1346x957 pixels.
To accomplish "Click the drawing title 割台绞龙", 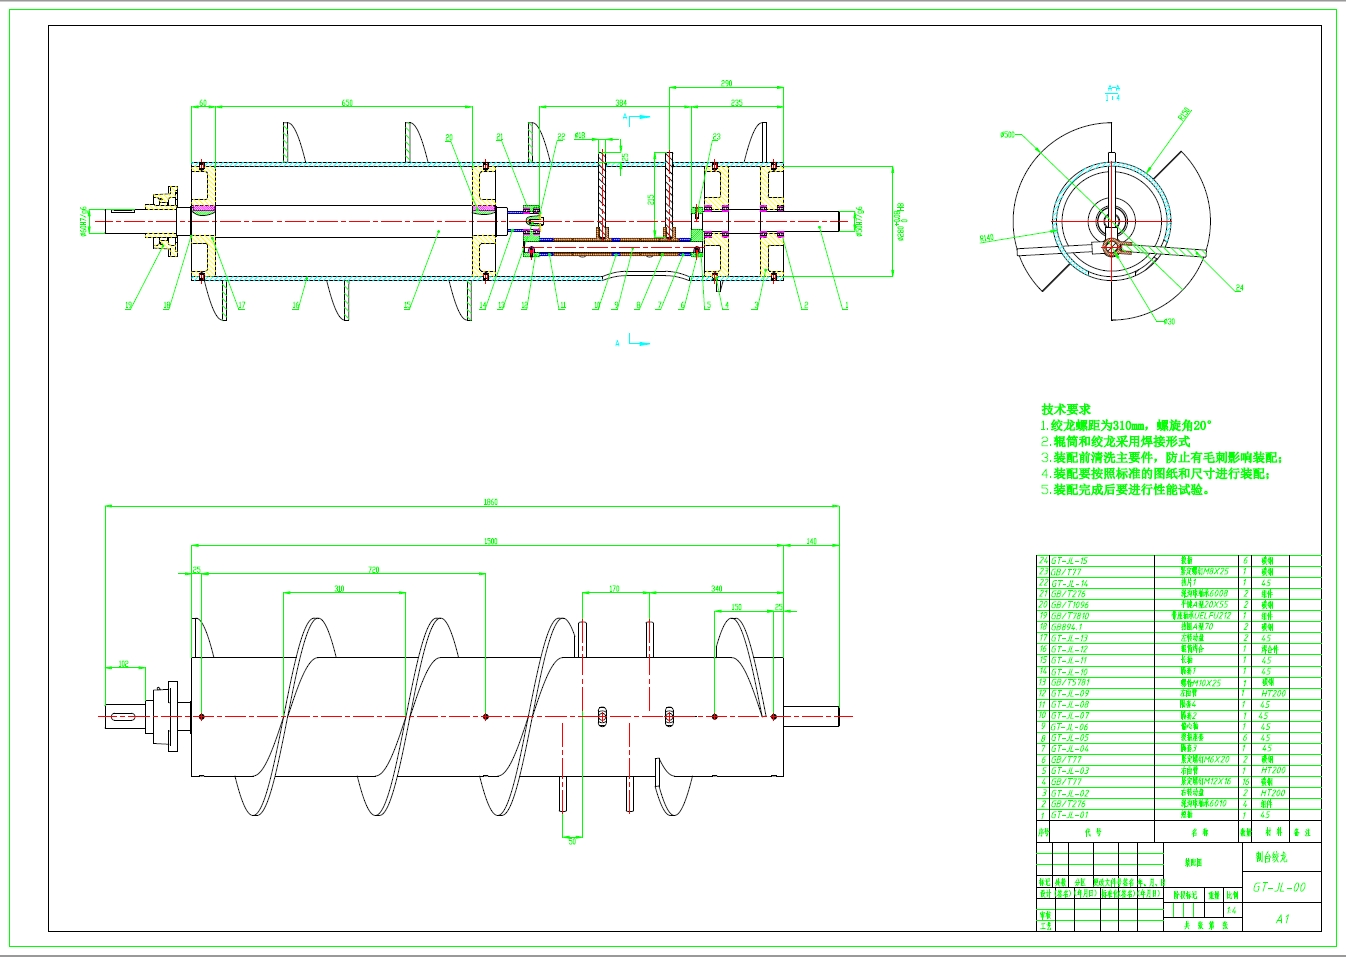I will [1271, 857].
